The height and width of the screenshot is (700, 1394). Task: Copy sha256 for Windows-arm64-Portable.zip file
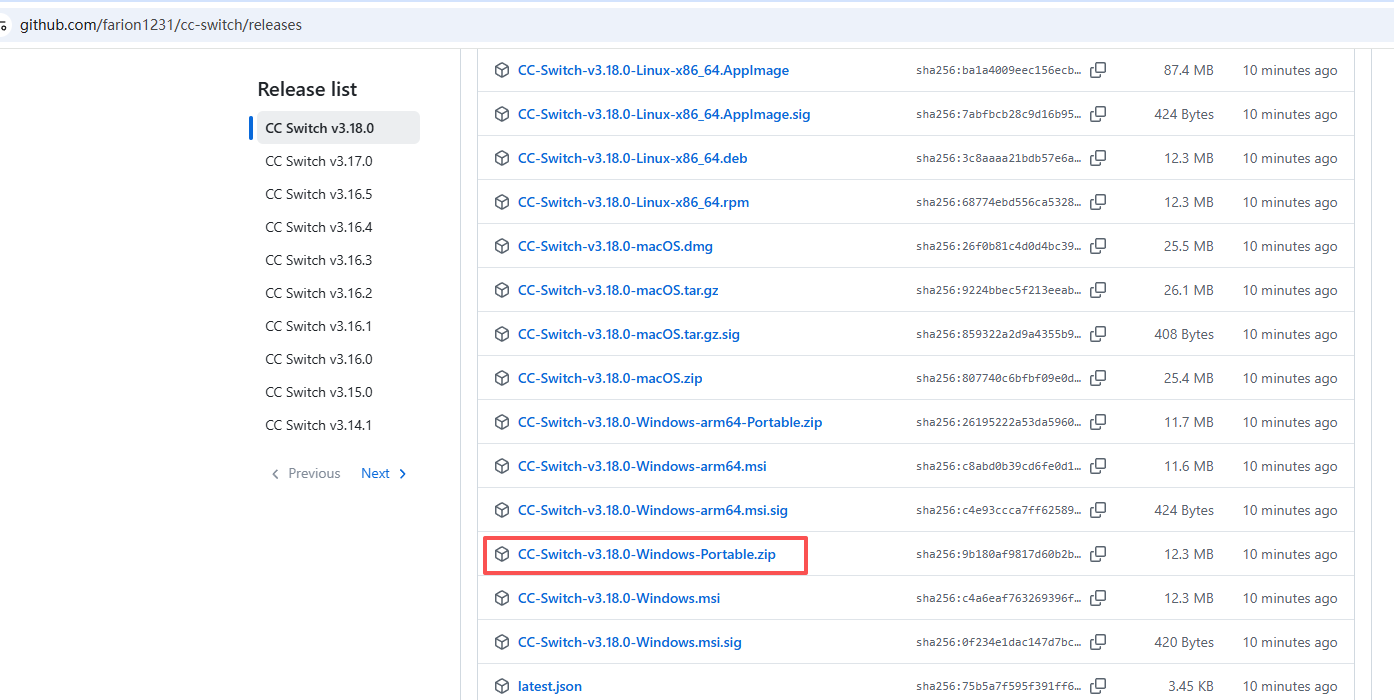tap(1098, 422)
